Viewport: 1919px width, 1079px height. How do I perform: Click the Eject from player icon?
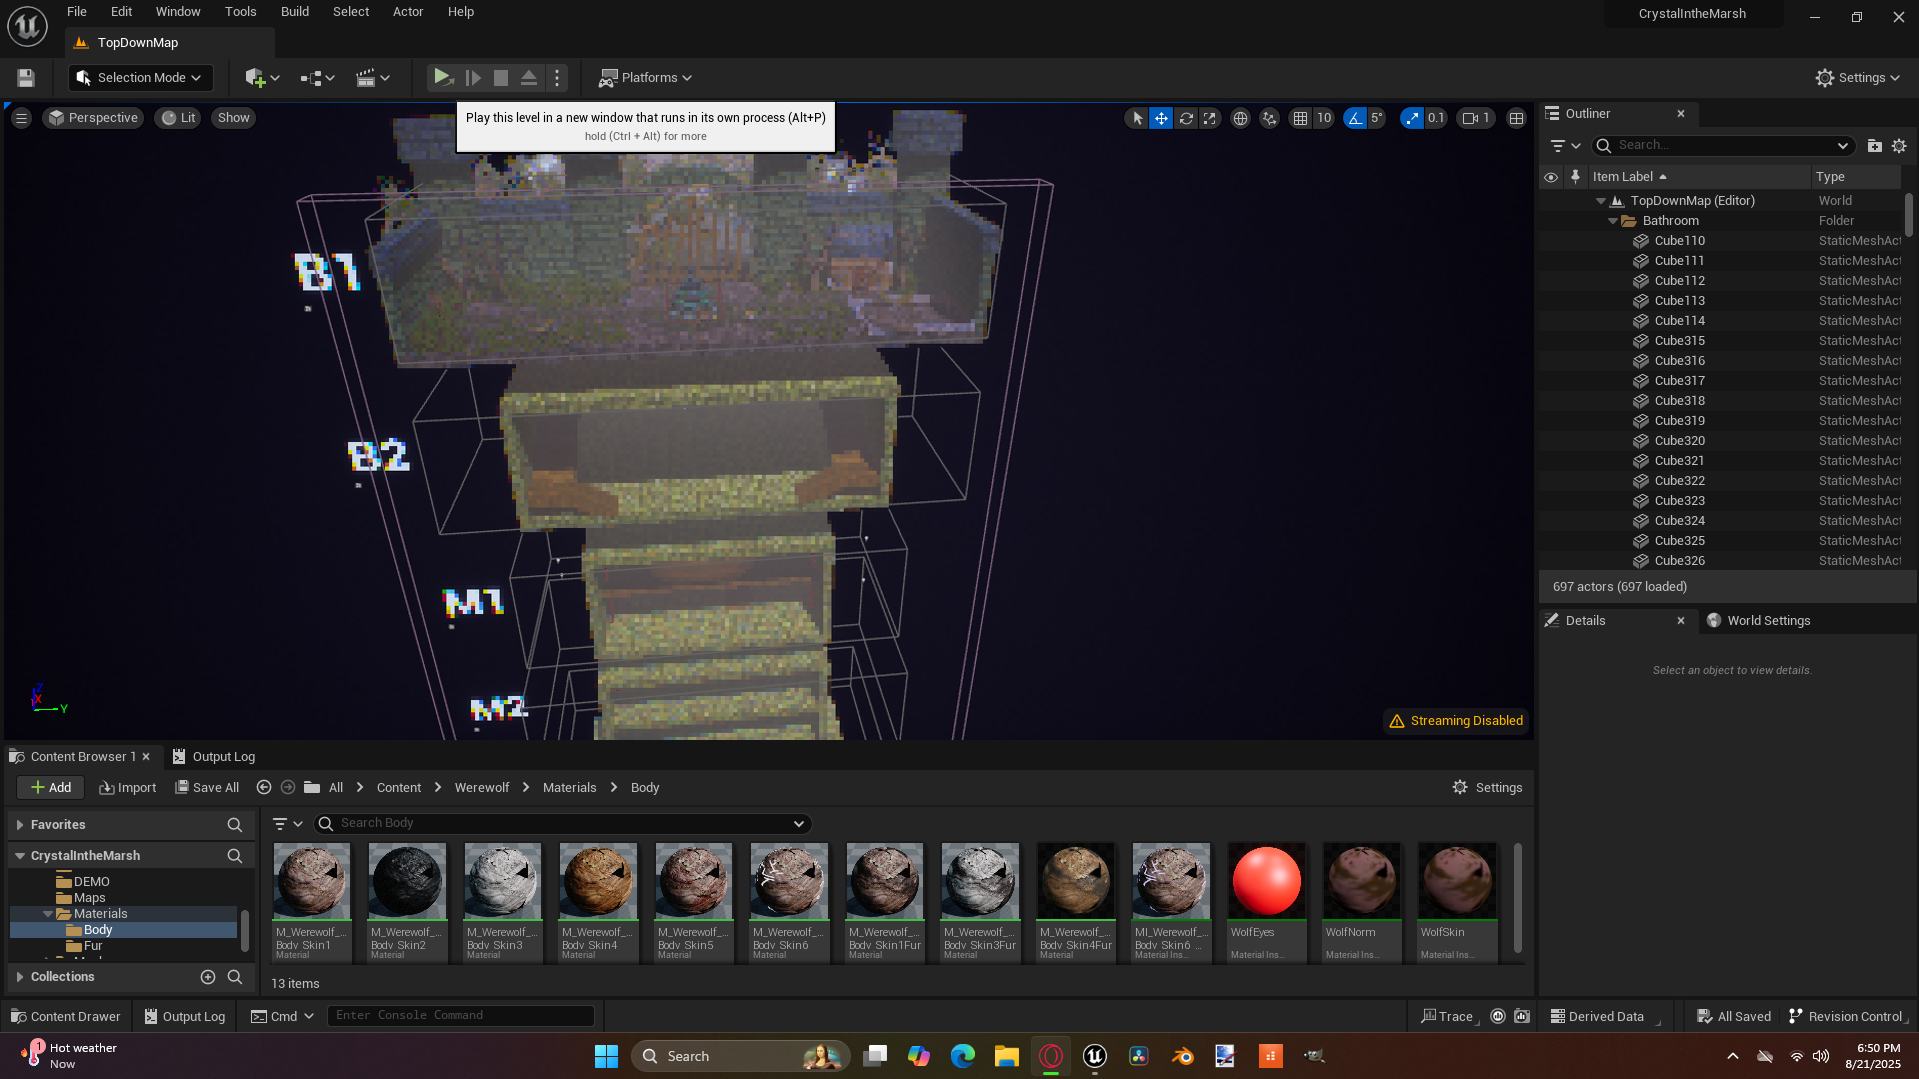[x=529, y=77]
